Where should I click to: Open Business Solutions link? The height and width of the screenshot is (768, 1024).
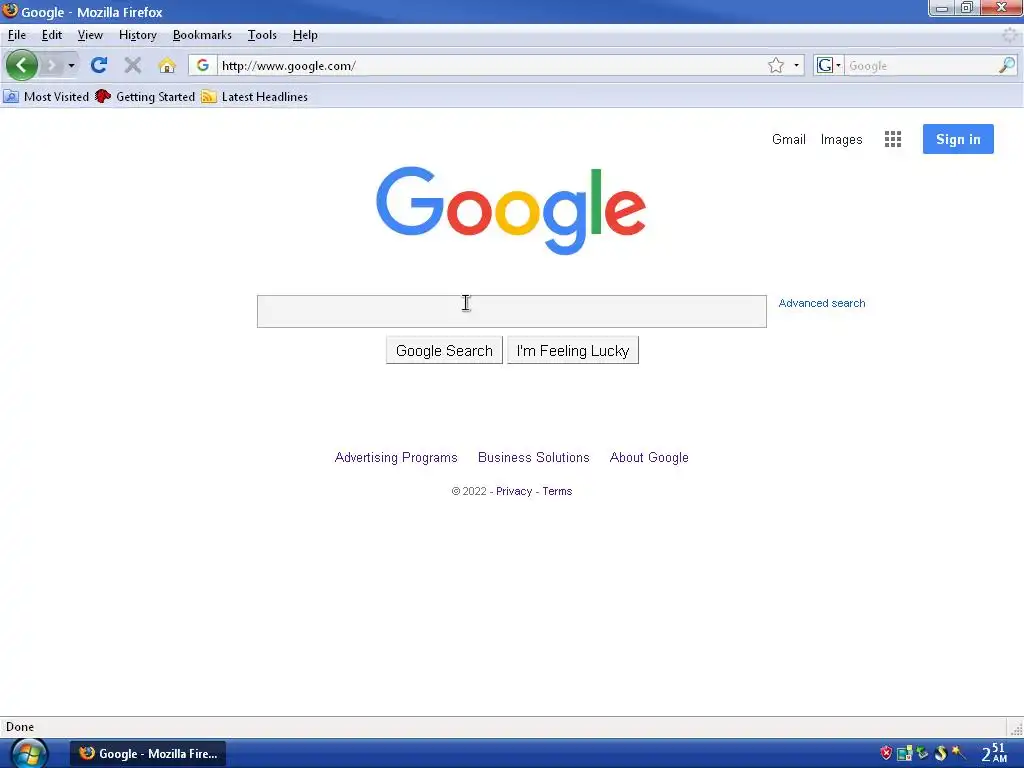(x=534, y=457)
